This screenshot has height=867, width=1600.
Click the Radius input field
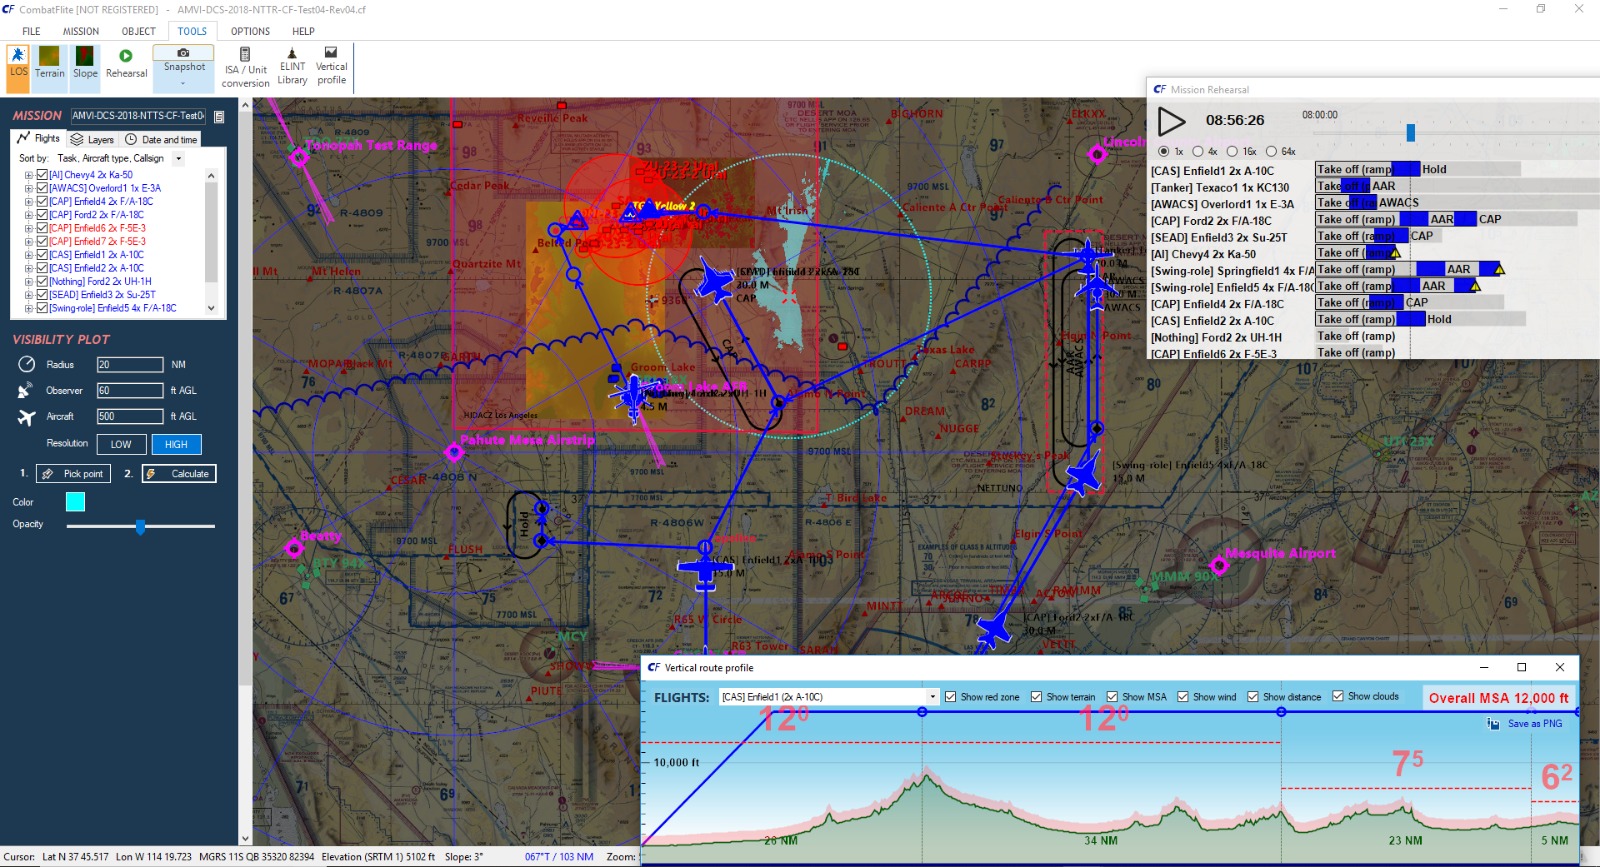[x=130, y=365]
